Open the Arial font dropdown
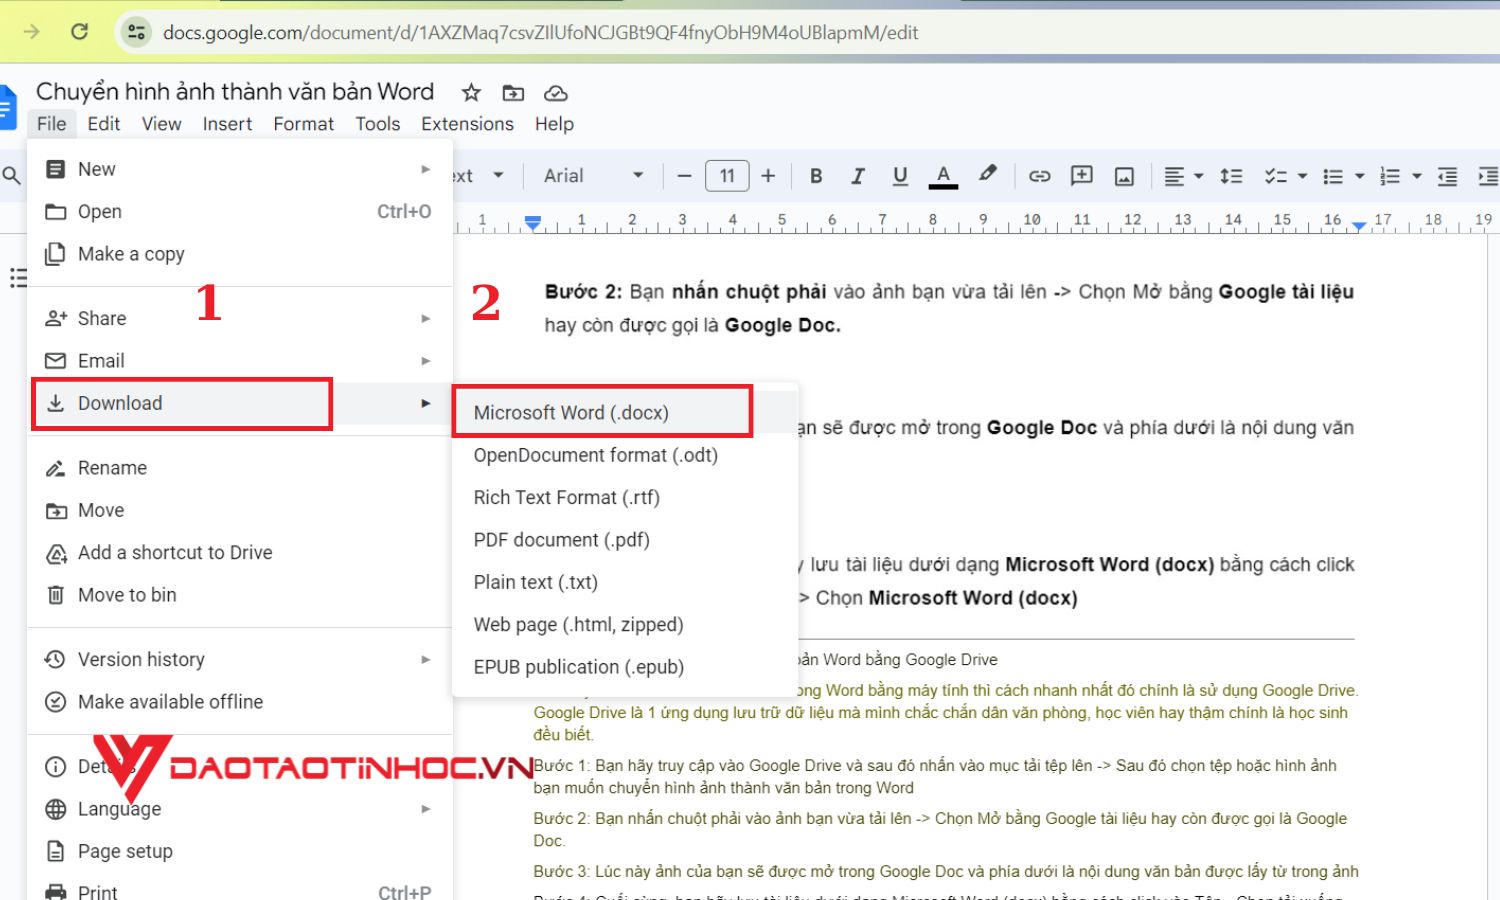This screenshot has width=1500, height=900. click(x=593, y=176)
